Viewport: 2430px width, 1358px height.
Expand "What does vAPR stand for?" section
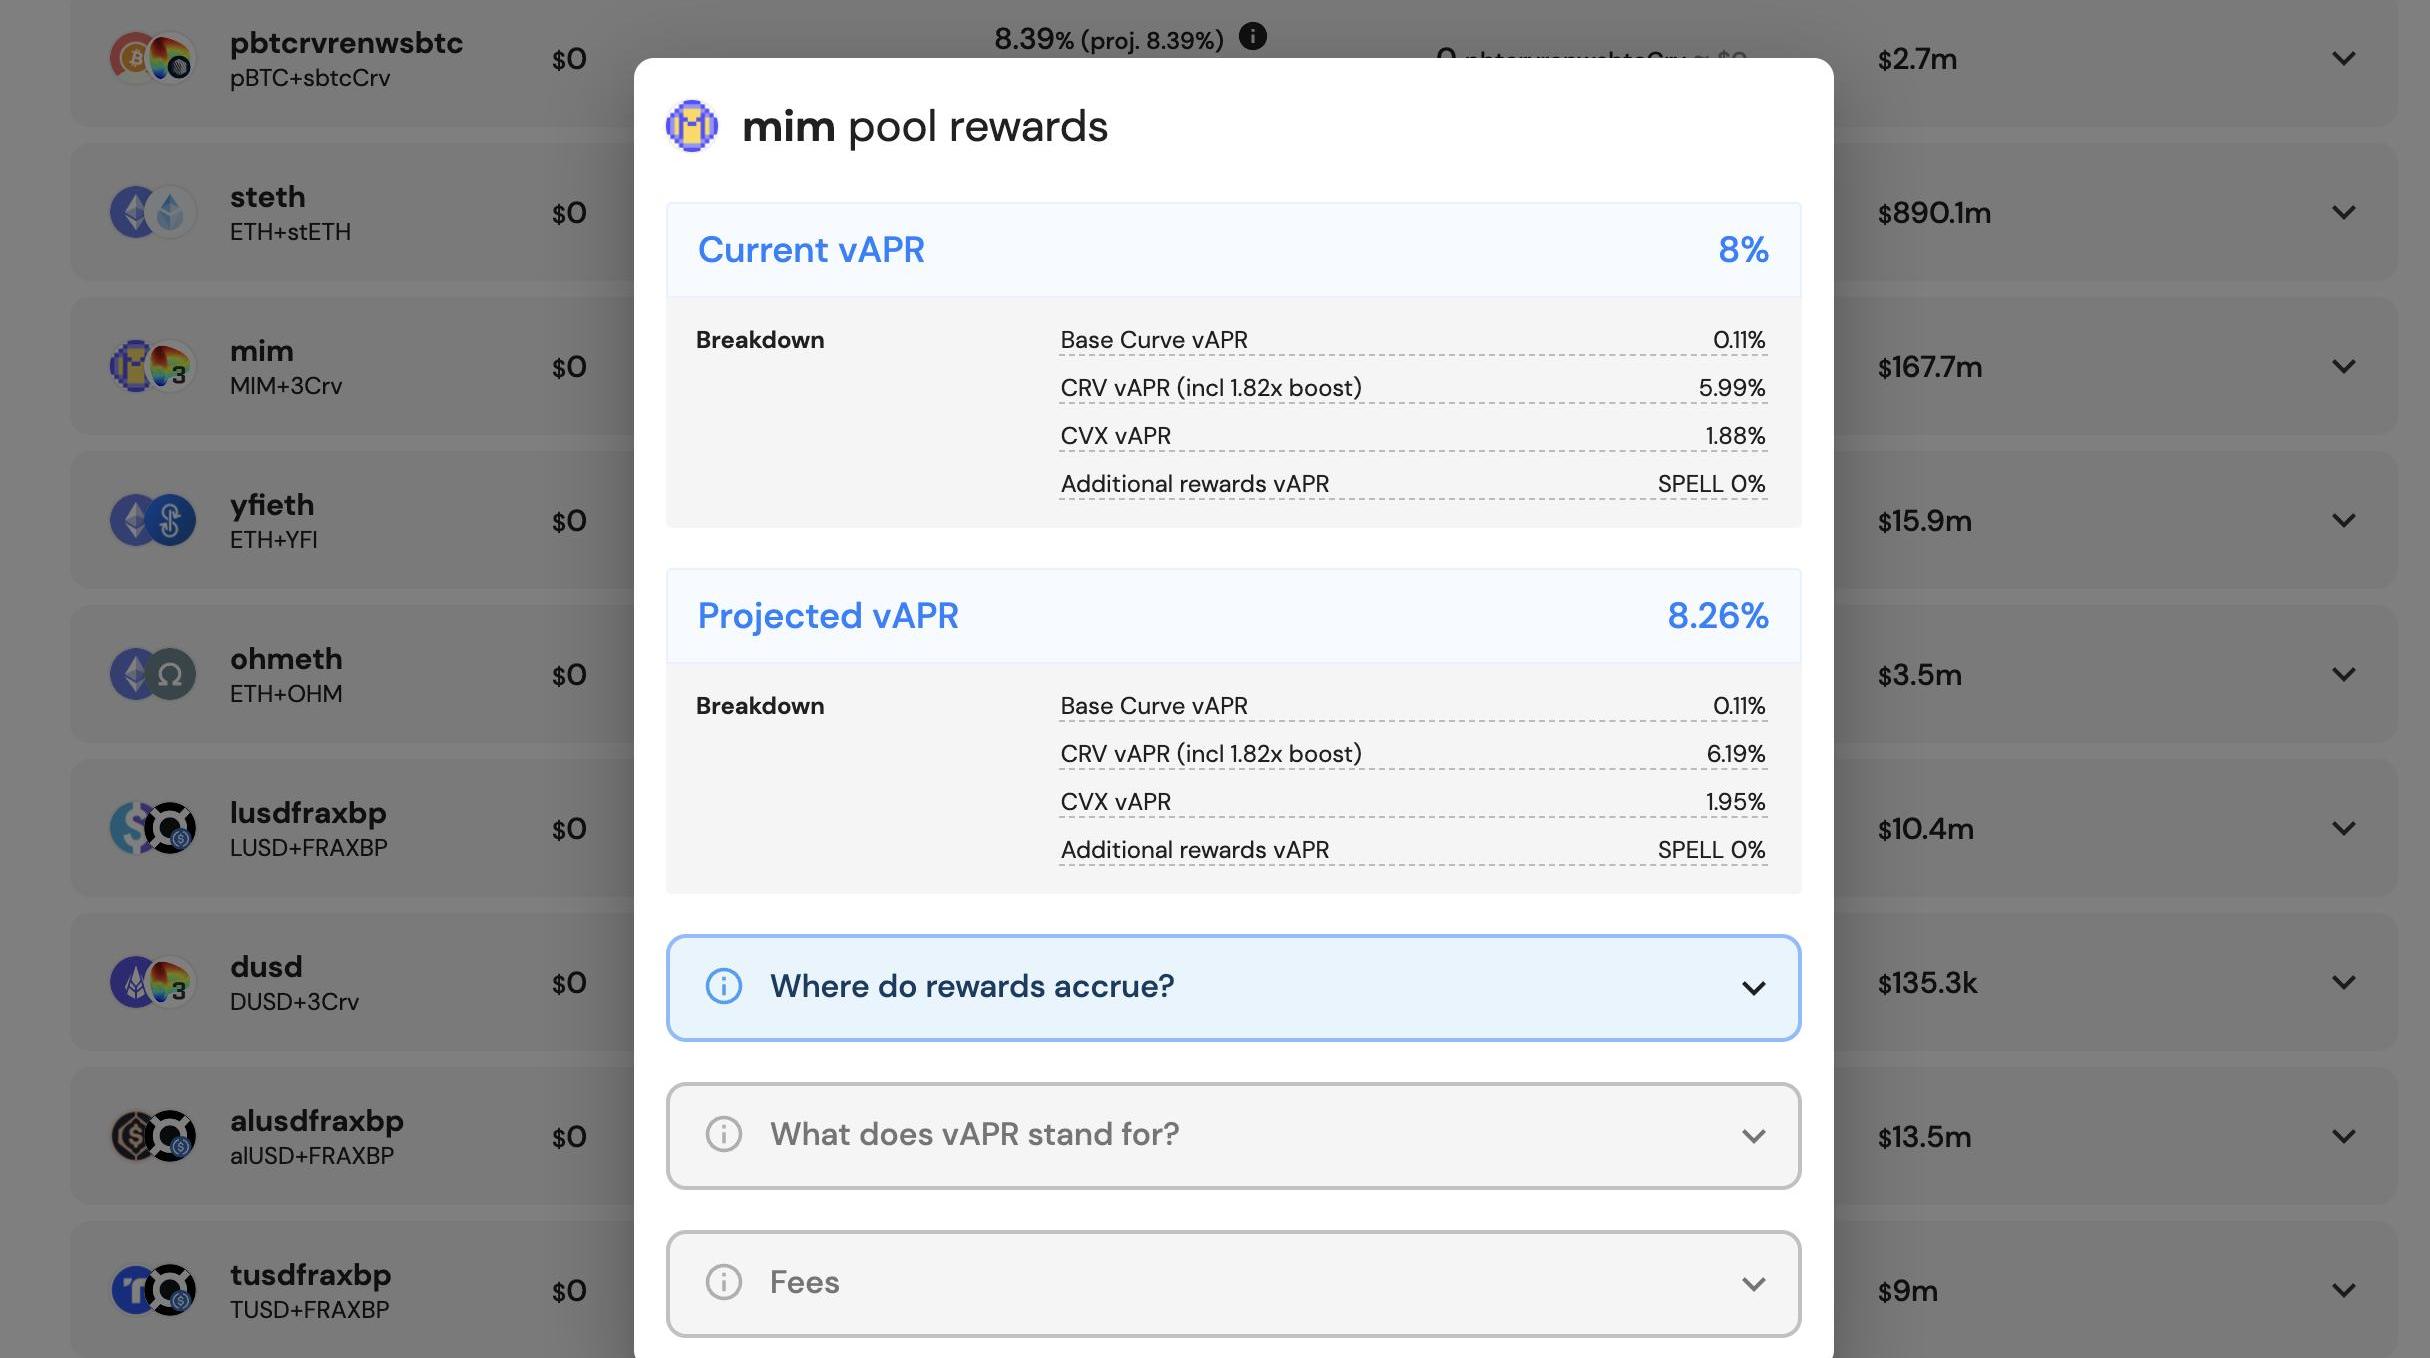pos(1233,1136)
